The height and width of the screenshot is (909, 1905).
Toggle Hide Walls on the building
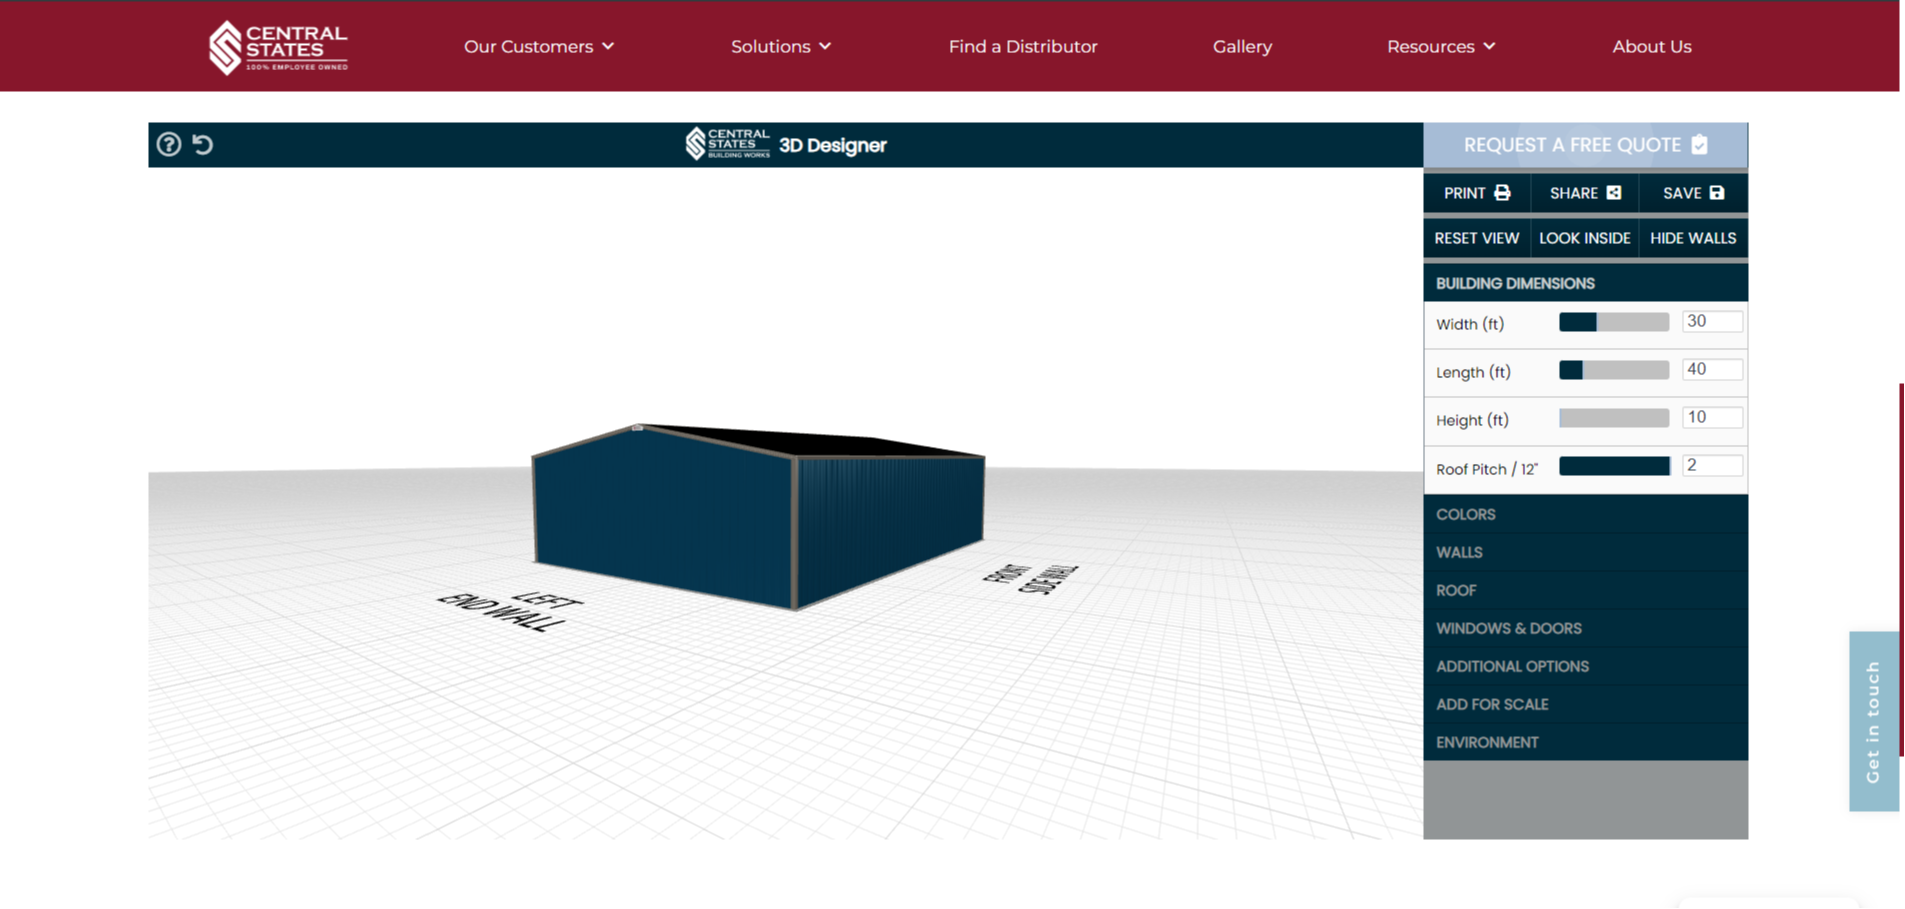(1693, 238)
